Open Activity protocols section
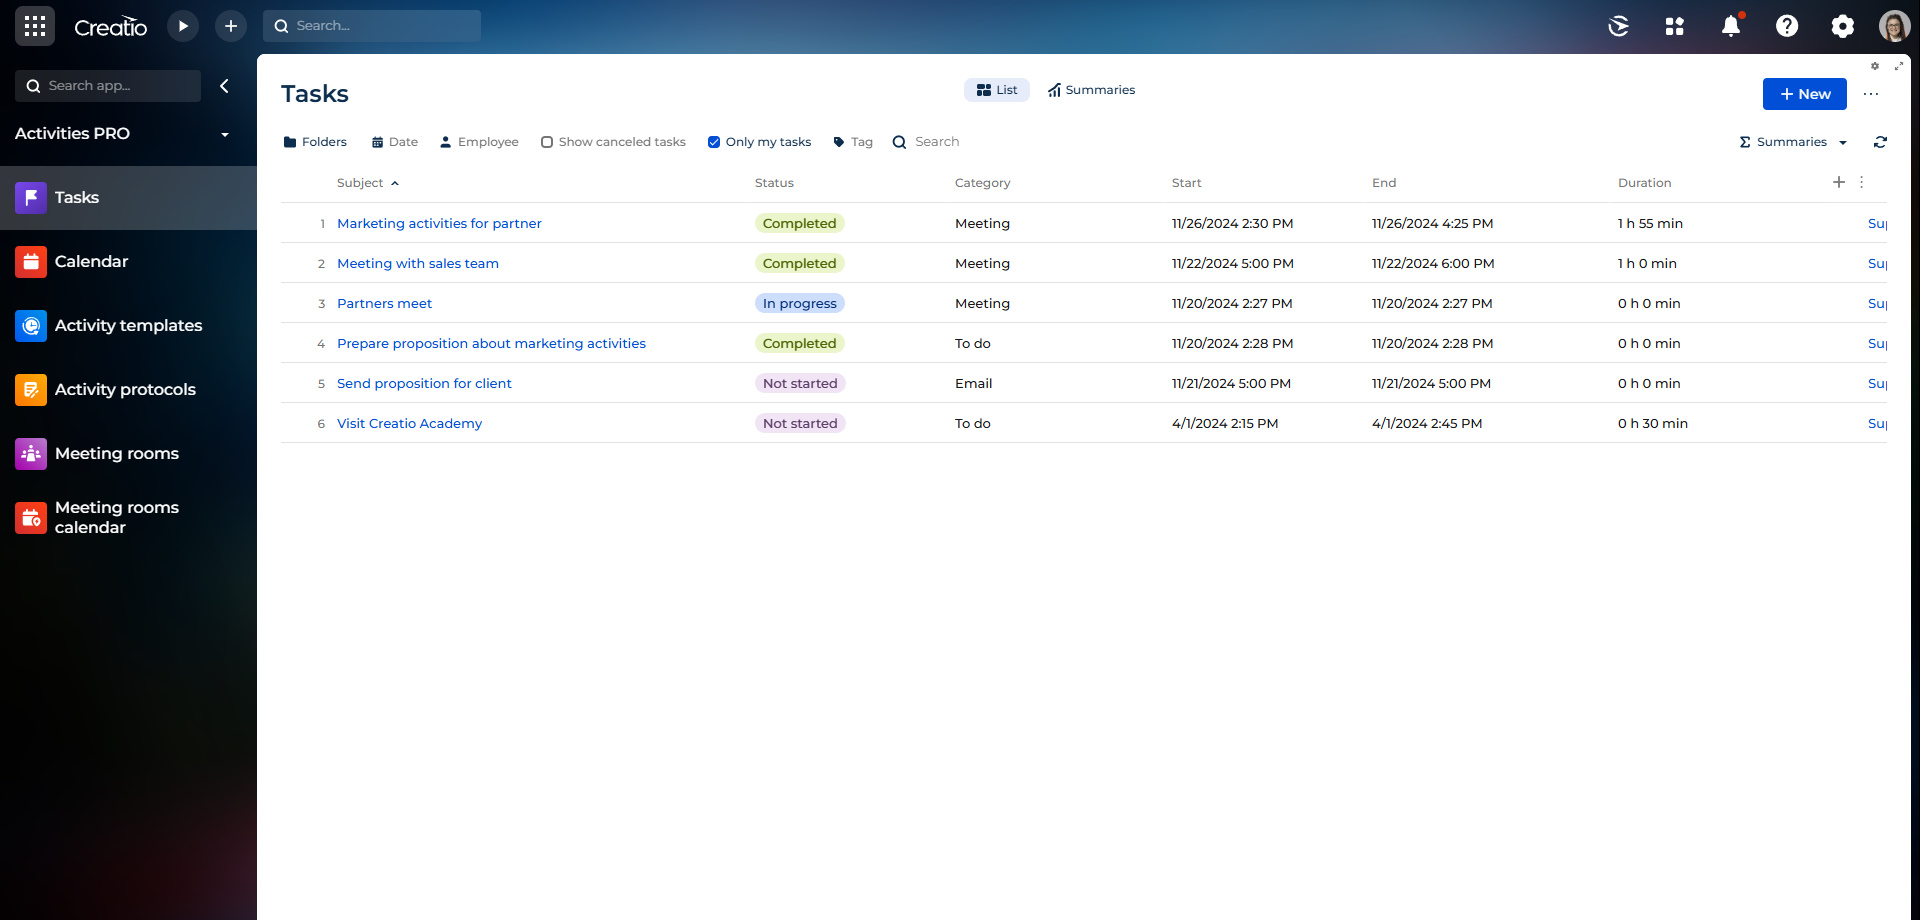Viewport: 1920px width, 920px height. point(128,390)
